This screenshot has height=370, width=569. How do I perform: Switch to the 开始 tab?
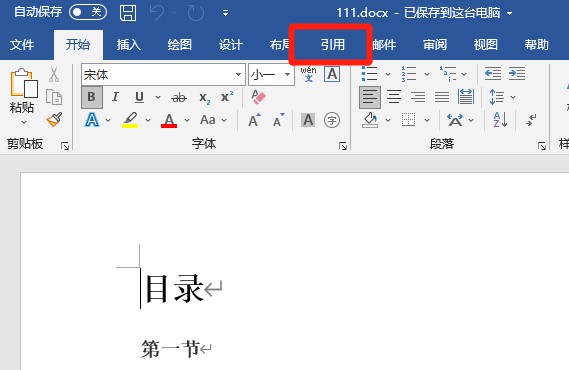coord(78,45)
